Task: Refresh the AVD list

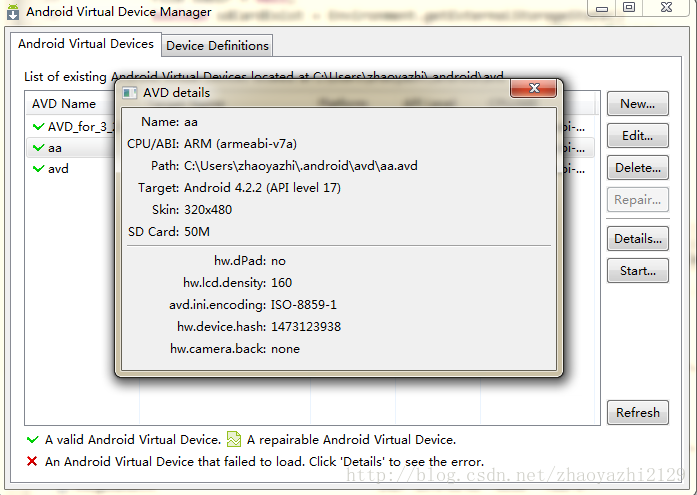Action: click(x=637, y=412)
